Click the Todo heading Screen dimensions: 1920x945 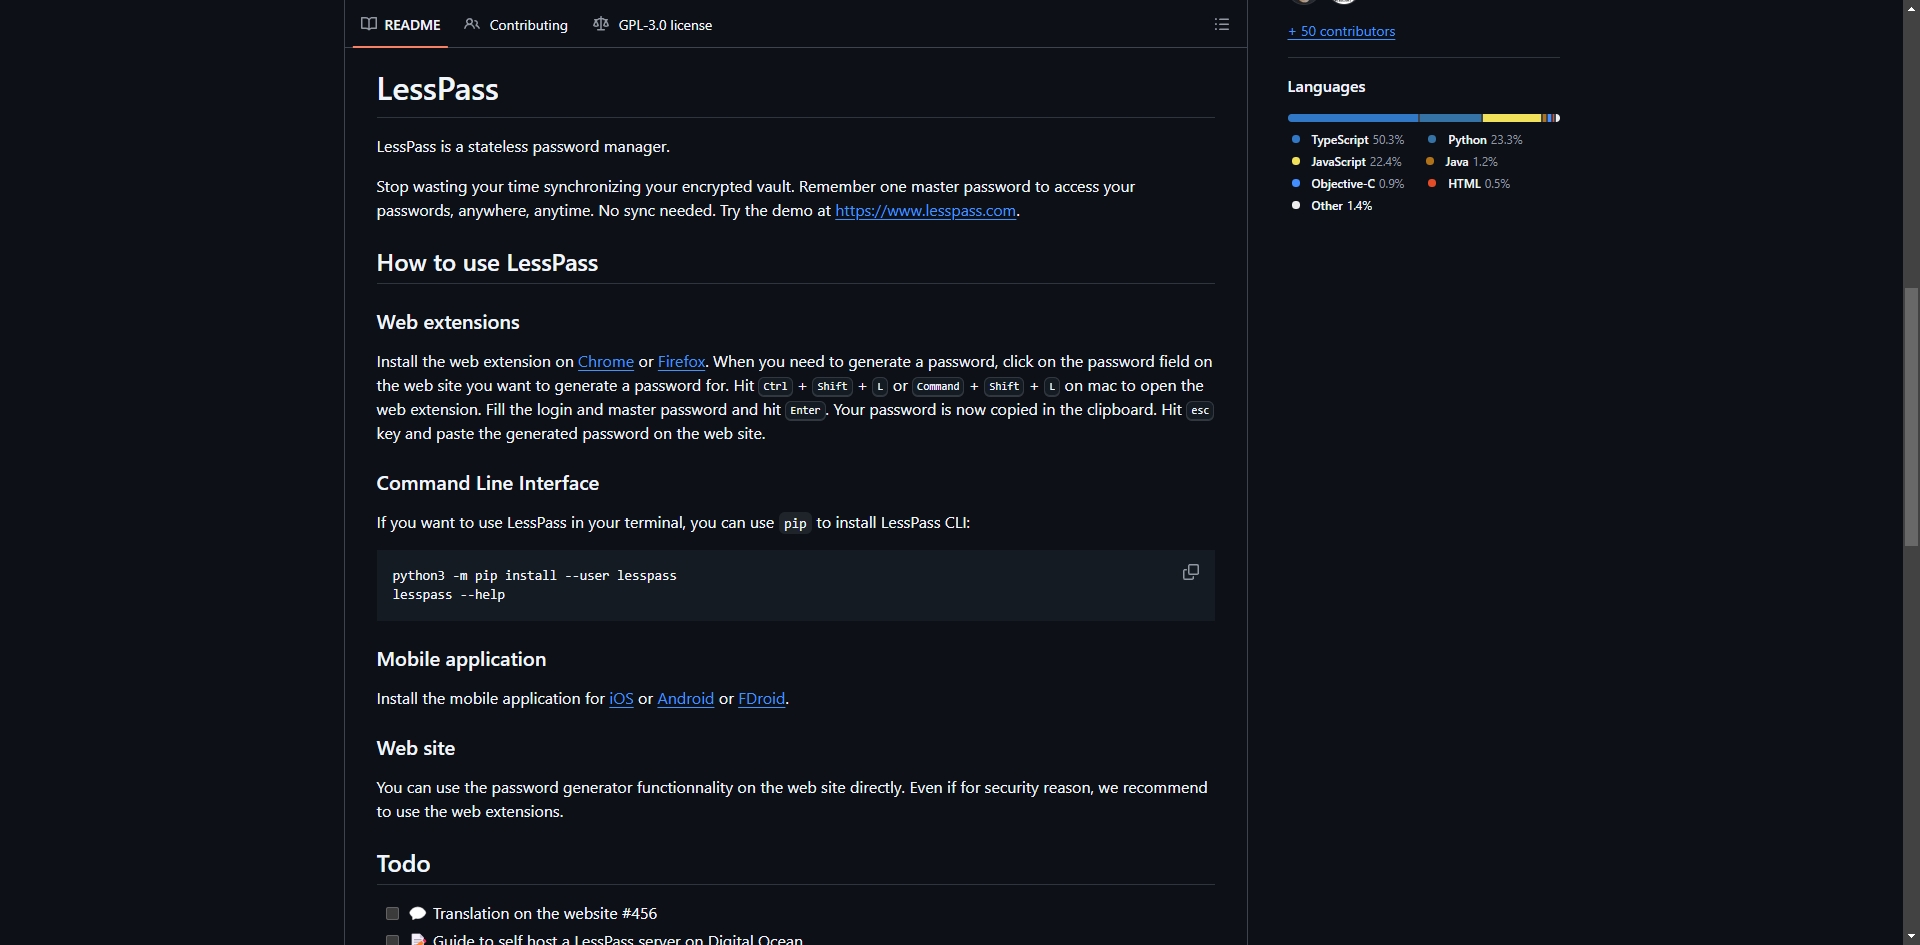tap(403, 864)
